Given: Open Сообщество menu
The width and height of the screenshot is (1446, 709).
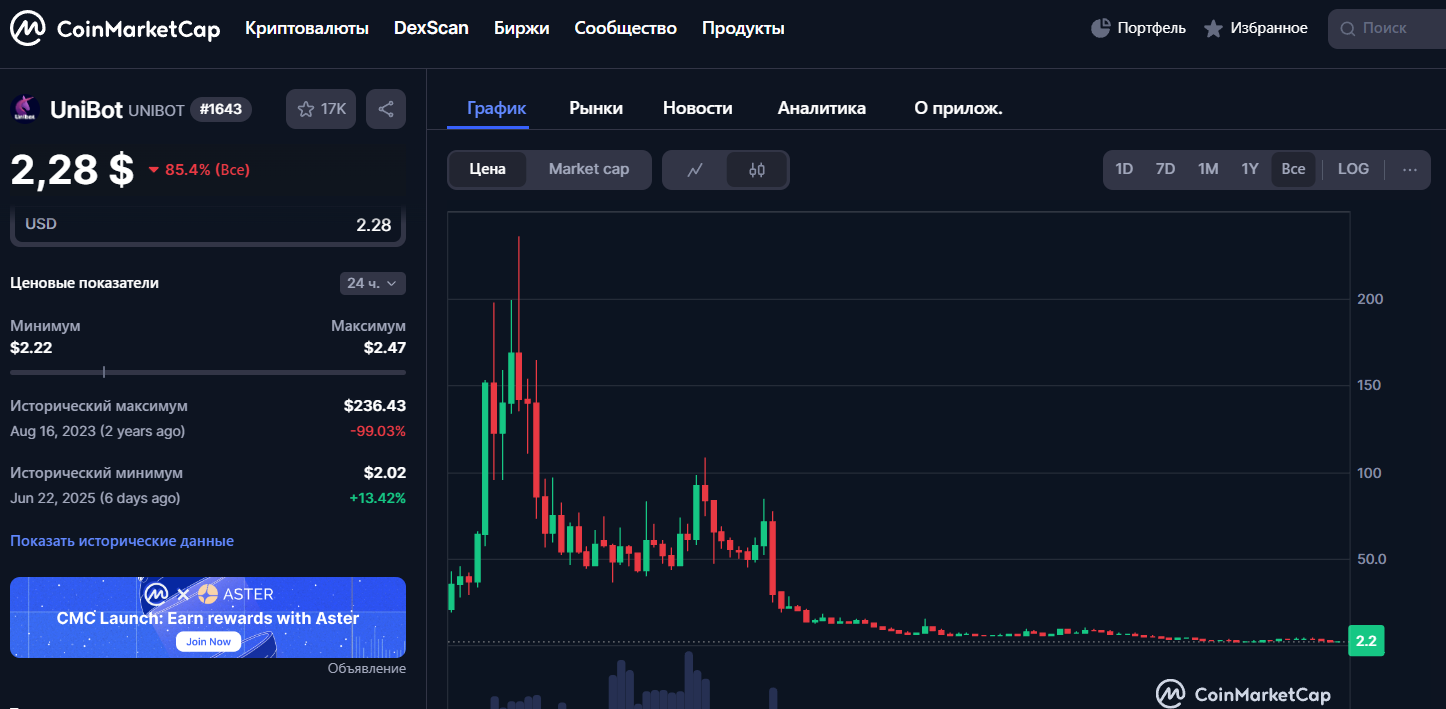Looking at the screenshot, I should coord(626,28).
